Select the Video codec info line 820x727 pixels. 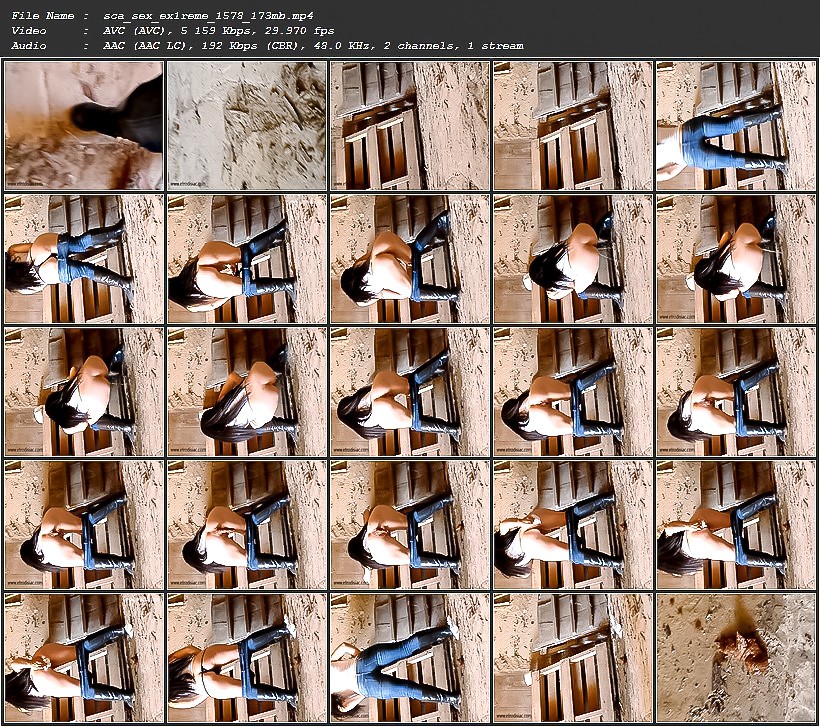[x=173, y=31]
